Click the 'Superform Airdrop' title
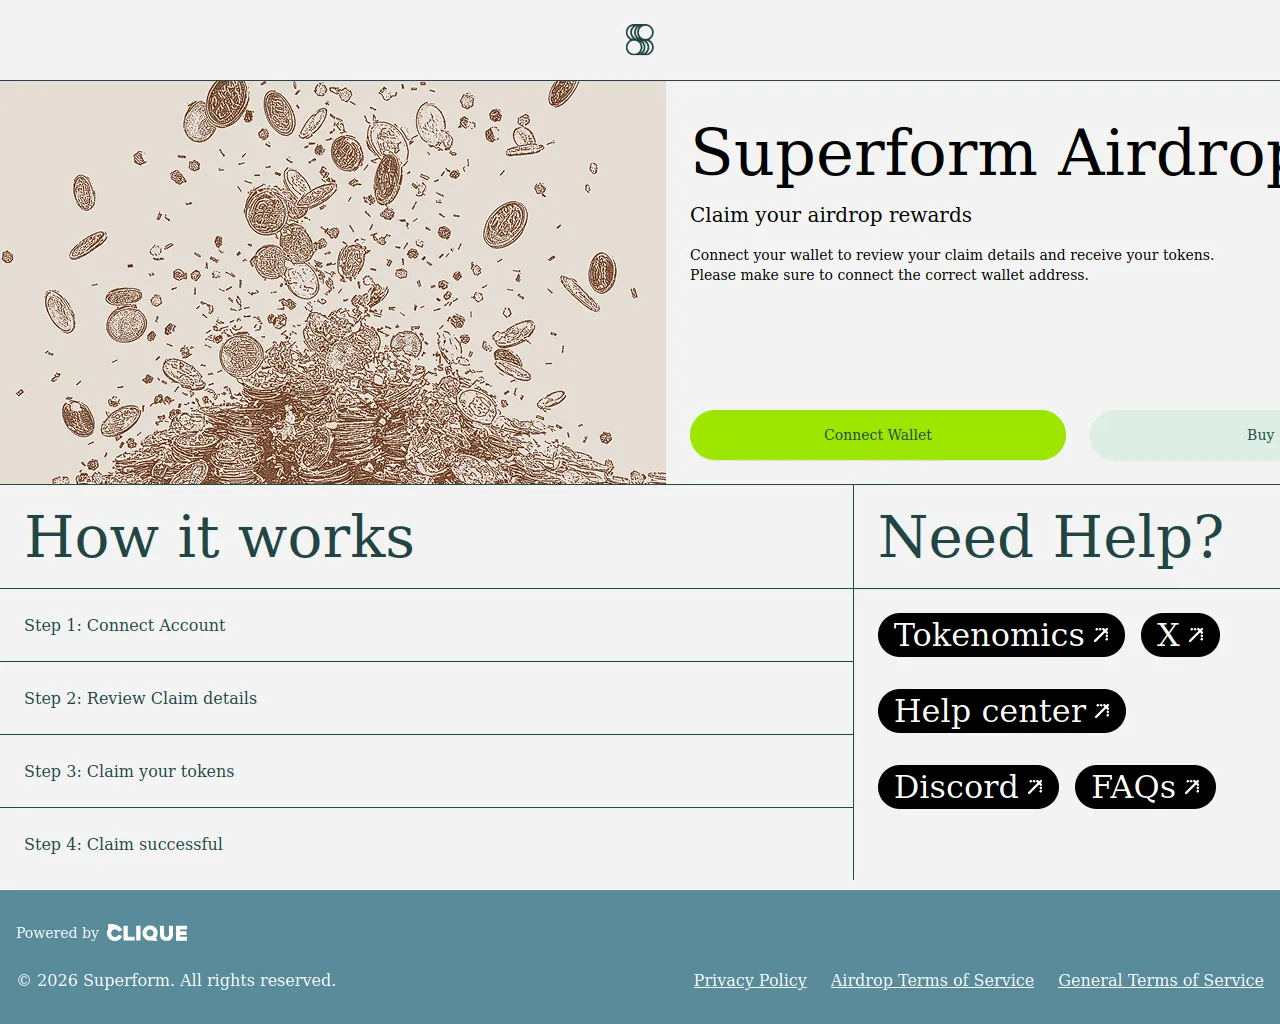 point(985,153)
